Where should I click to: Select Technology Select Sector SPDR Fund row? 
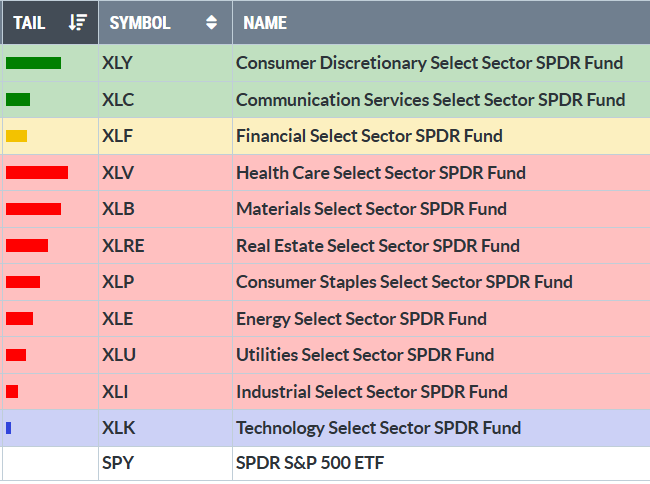[x=378, y=428]
